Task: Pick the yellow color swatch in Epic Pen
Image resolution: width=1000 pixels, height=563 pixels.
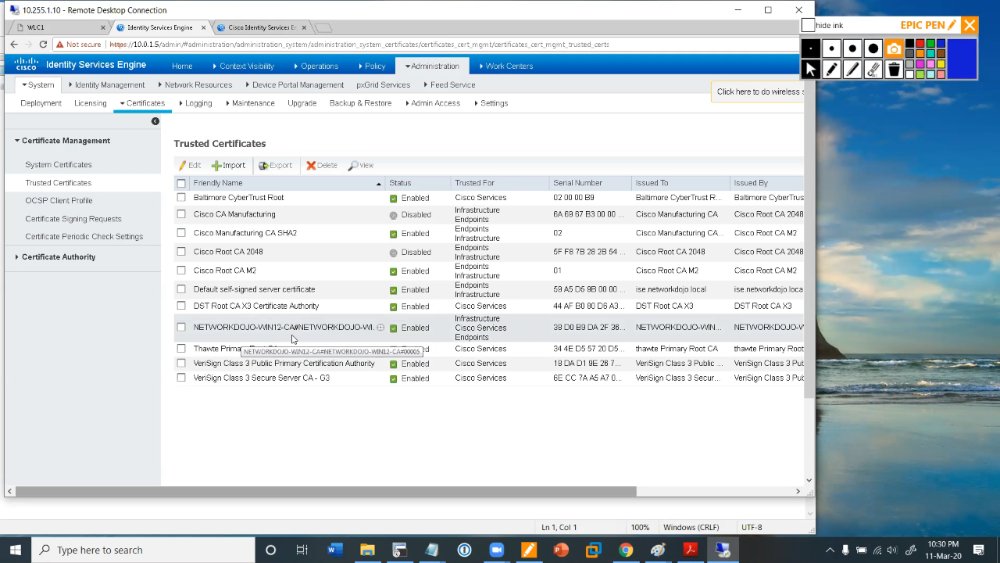Action: click(x=941, y=64)
